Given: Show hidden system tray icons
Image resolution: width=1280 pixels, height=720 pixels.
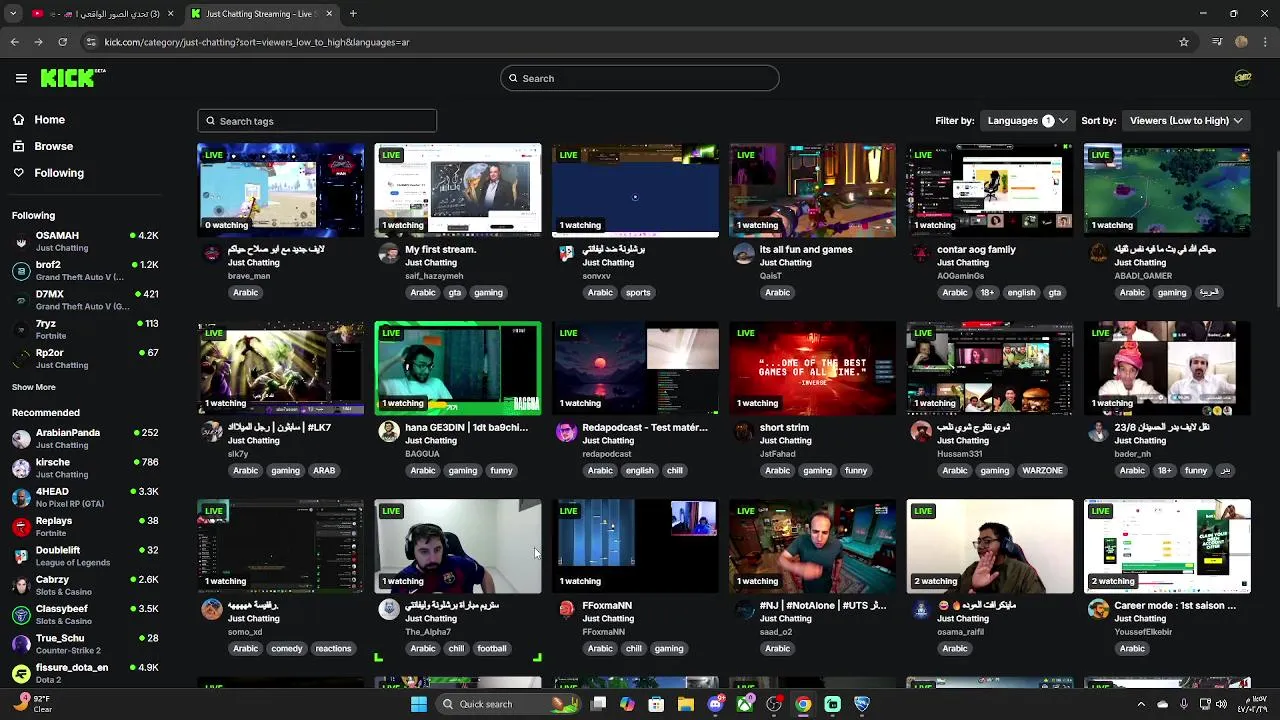Looking at the screenshot, I should (x=1141, y=704).
